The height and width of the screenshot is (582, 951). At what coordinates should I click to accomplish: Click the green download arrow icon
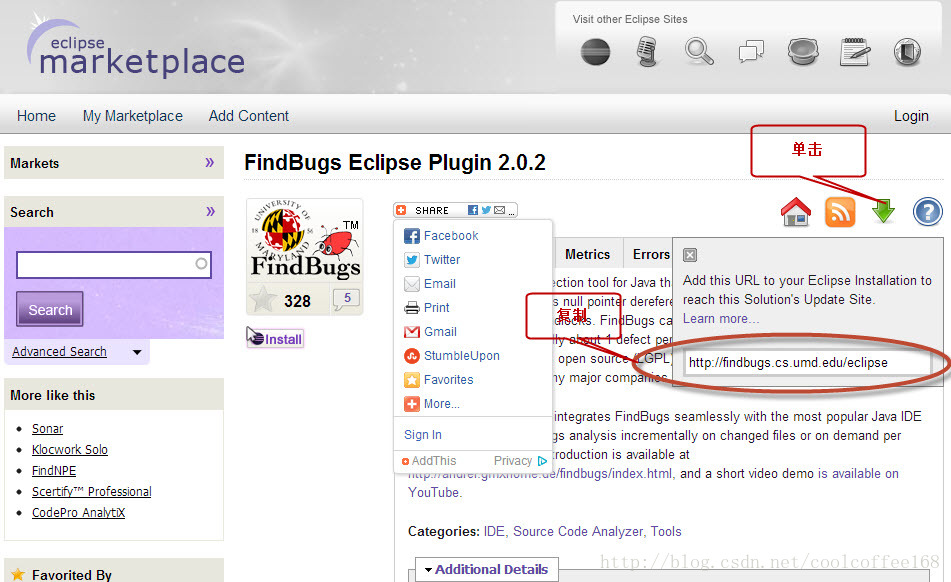pyautogui.click(x=883, y=212)
